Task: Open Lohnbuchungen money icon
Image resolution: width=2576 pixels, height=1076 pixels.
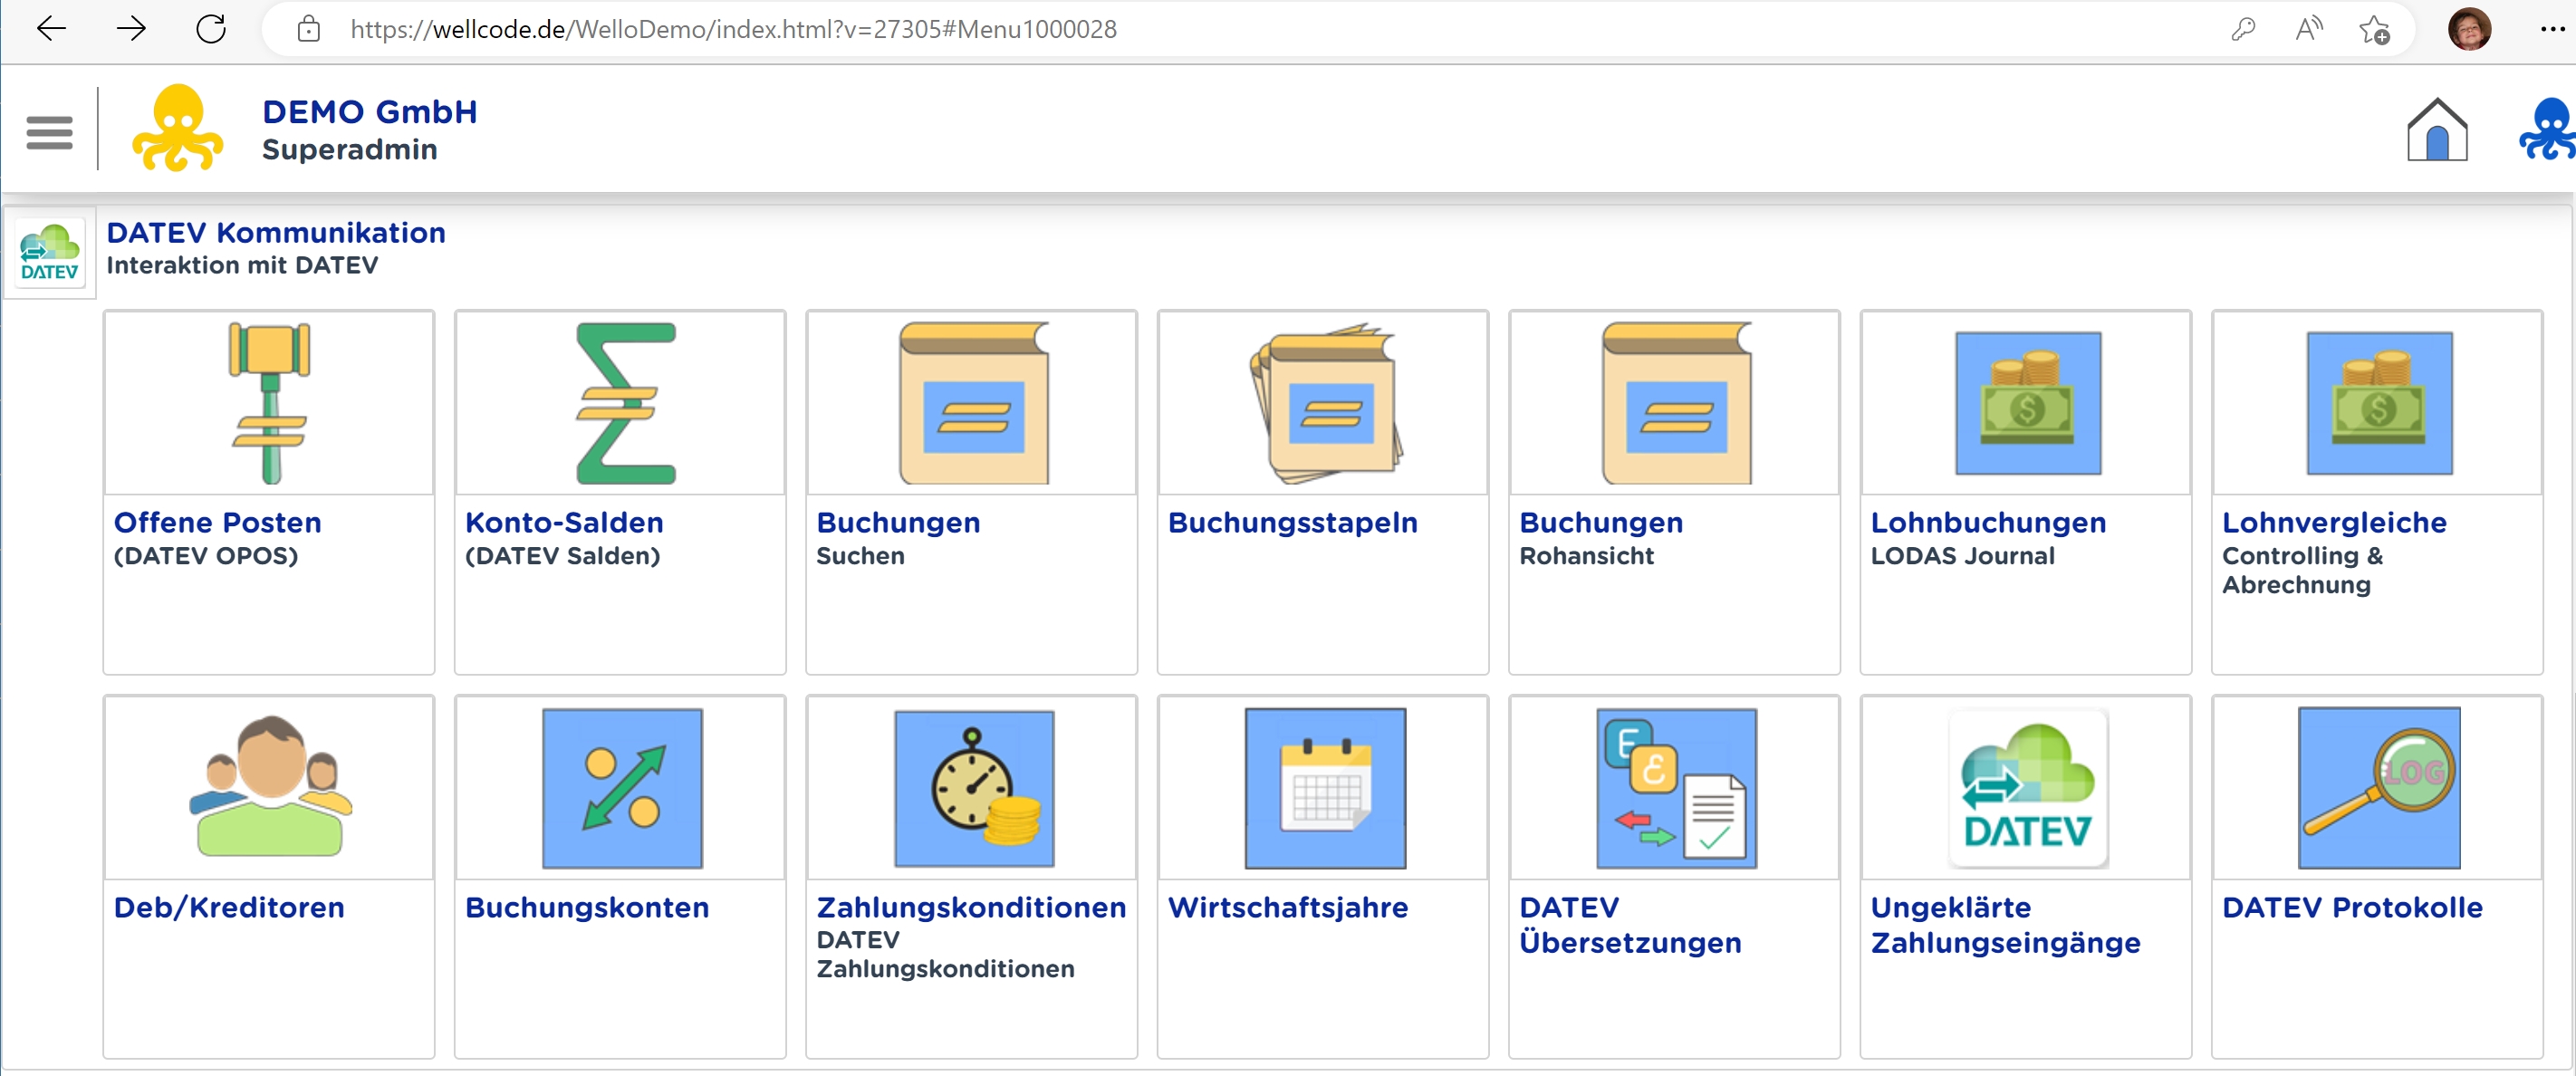Action: click(2027, 403)
